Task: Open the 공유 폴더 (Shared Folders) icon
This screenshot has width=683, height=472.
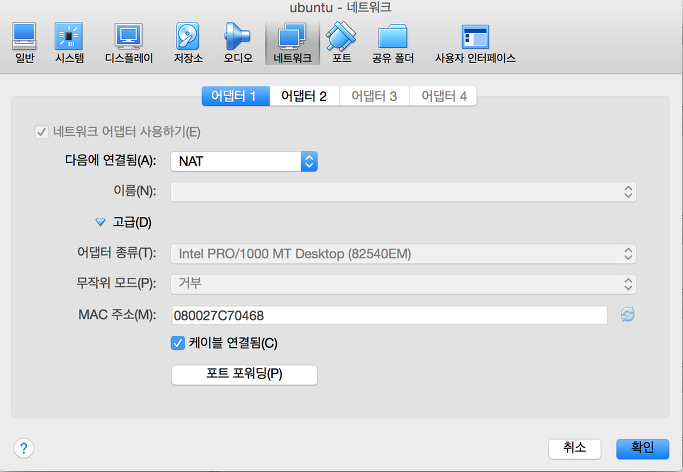Action: (x=392, y=43)
